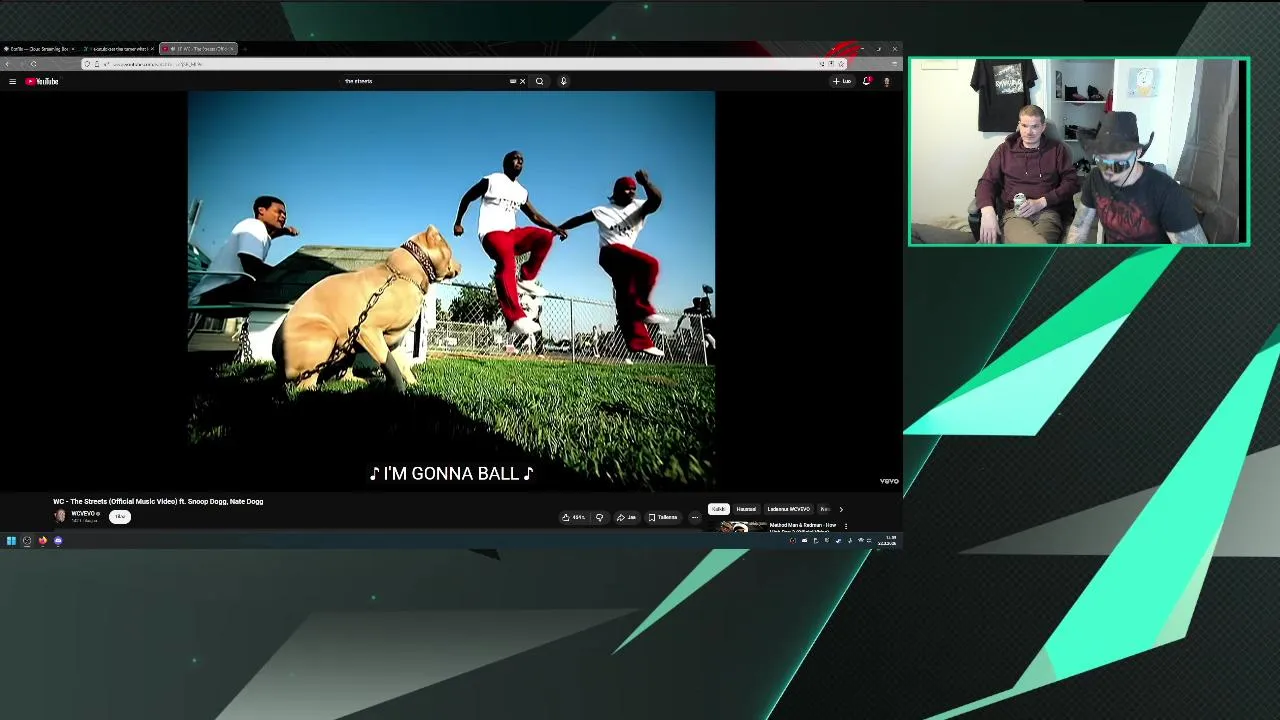
Task: Switch to the first browser tab
Action: click(x=38, y=48)
